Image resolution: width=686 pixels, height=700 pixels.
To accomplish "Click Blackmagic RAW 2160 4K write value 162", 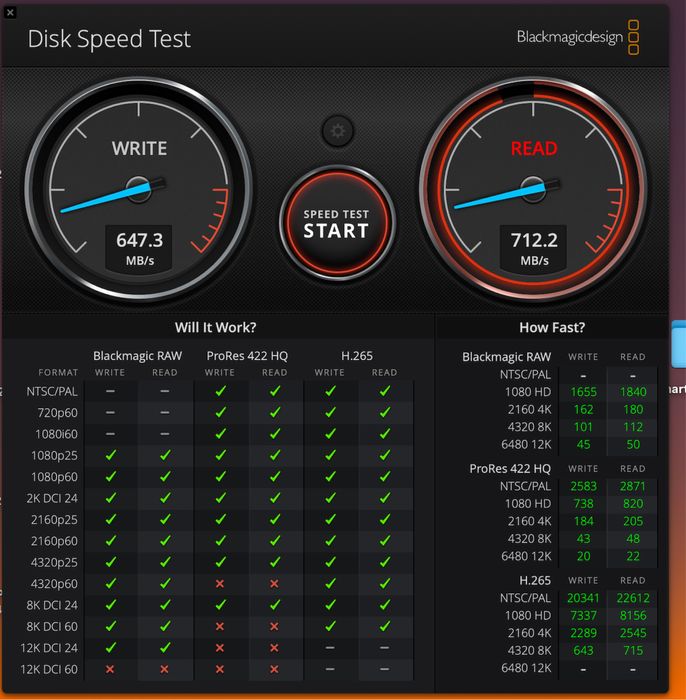I will point(583,409).
